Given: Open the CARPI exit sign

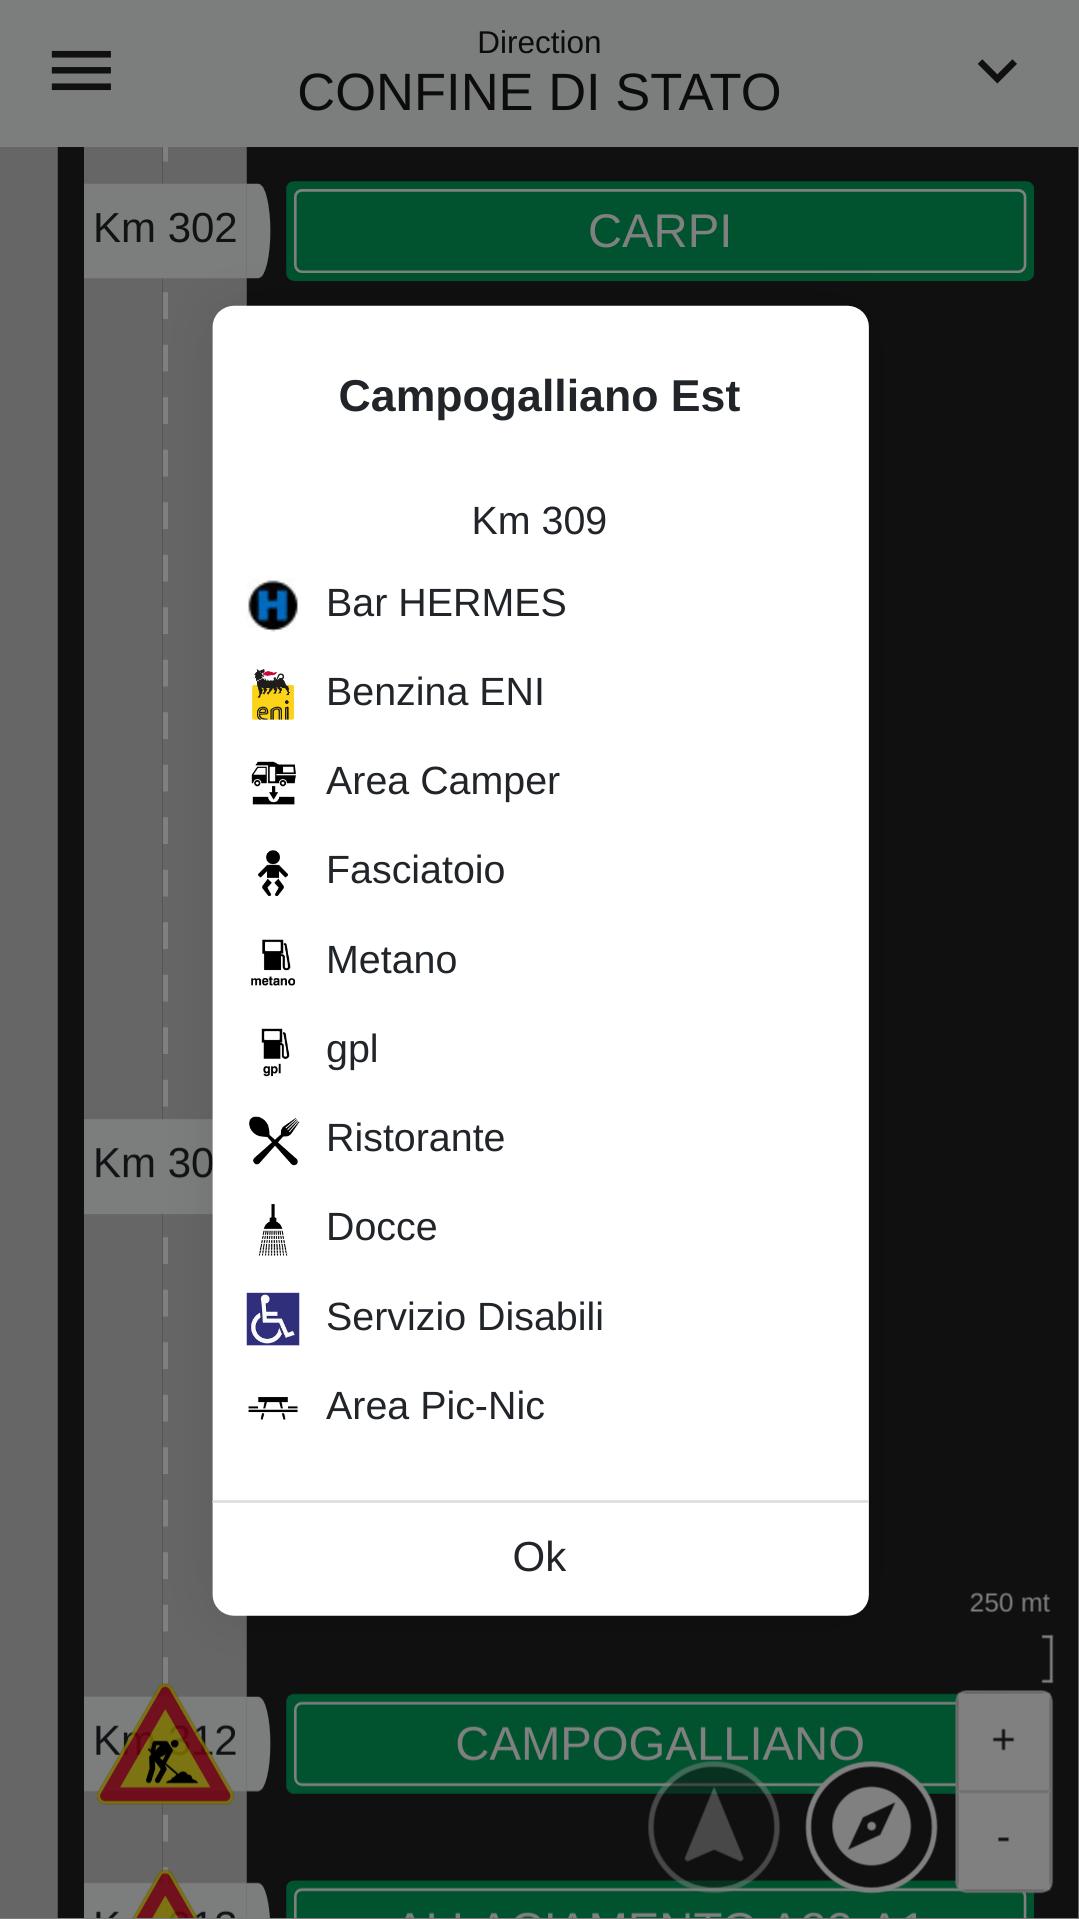Looking at the screenshot, I should 660,231.
